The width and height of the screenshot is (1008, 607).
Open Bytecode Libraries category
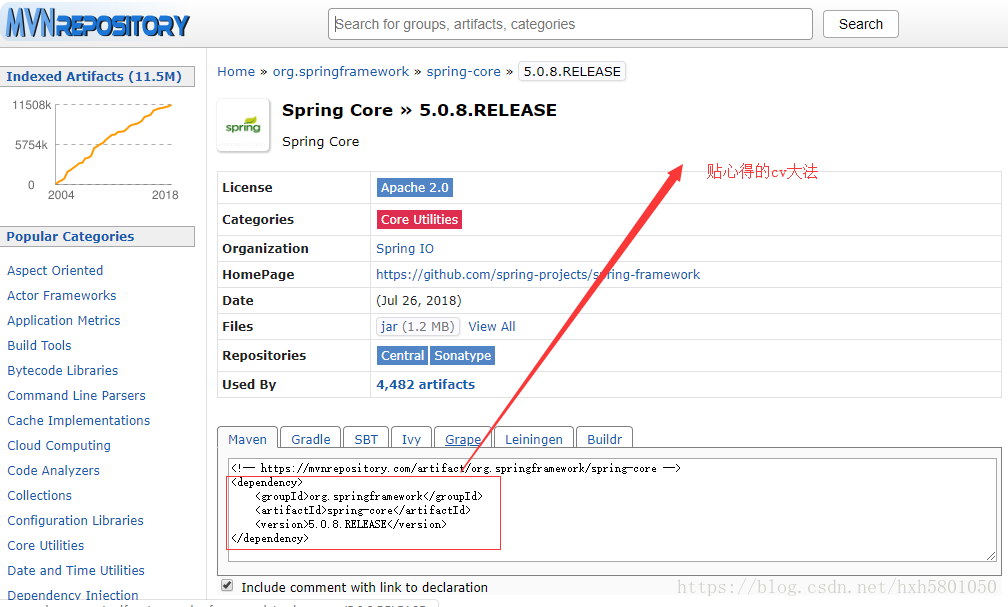[63, 371]
